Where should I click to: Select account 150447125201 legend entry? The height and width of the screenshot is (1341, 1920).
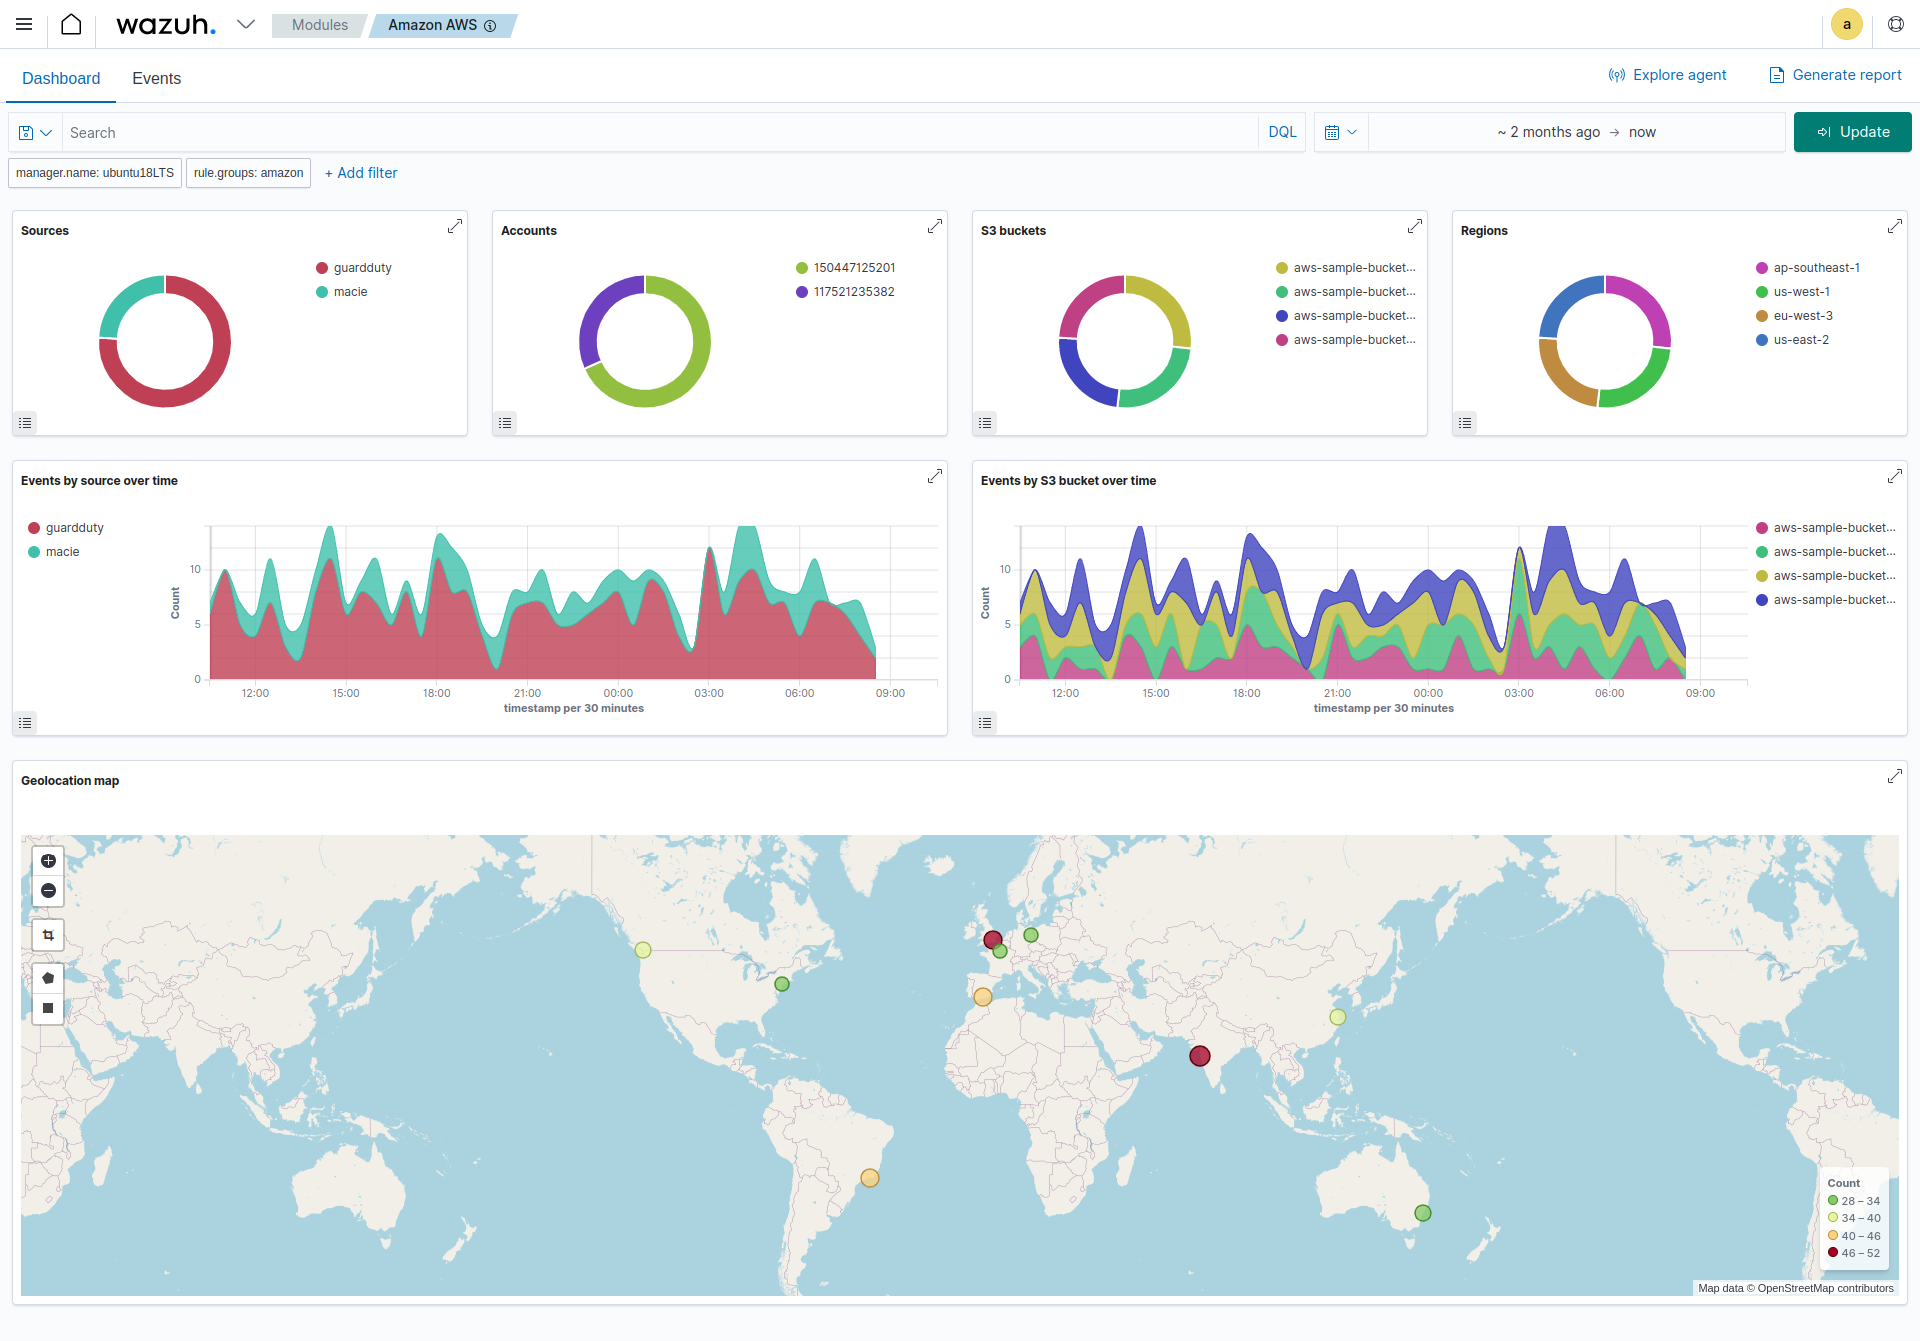click(846, 268)
